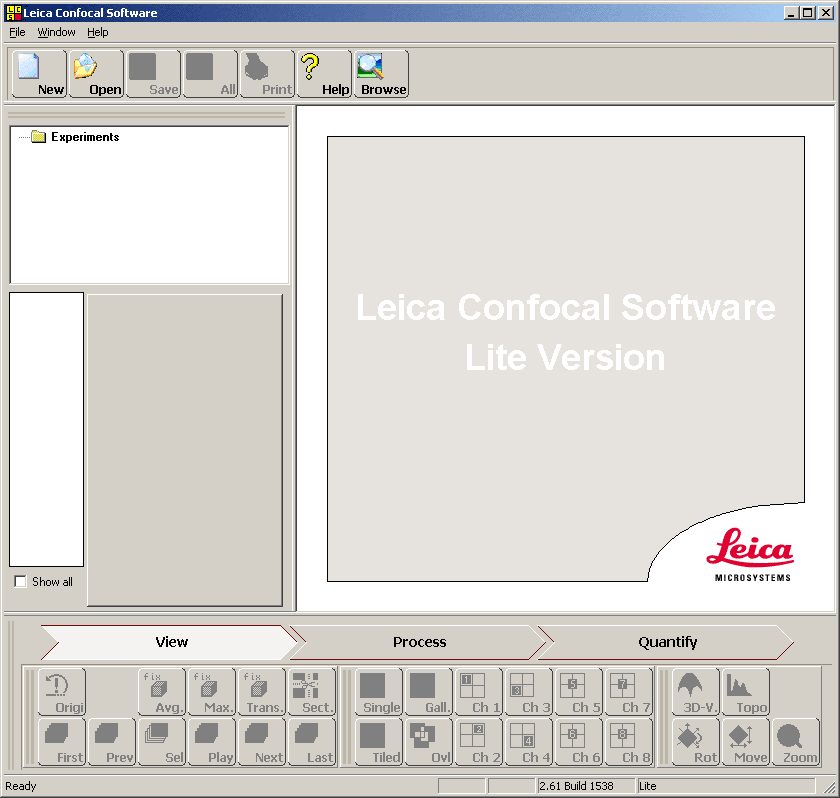
Task: Select Avg. projection button
Action: 162,692
